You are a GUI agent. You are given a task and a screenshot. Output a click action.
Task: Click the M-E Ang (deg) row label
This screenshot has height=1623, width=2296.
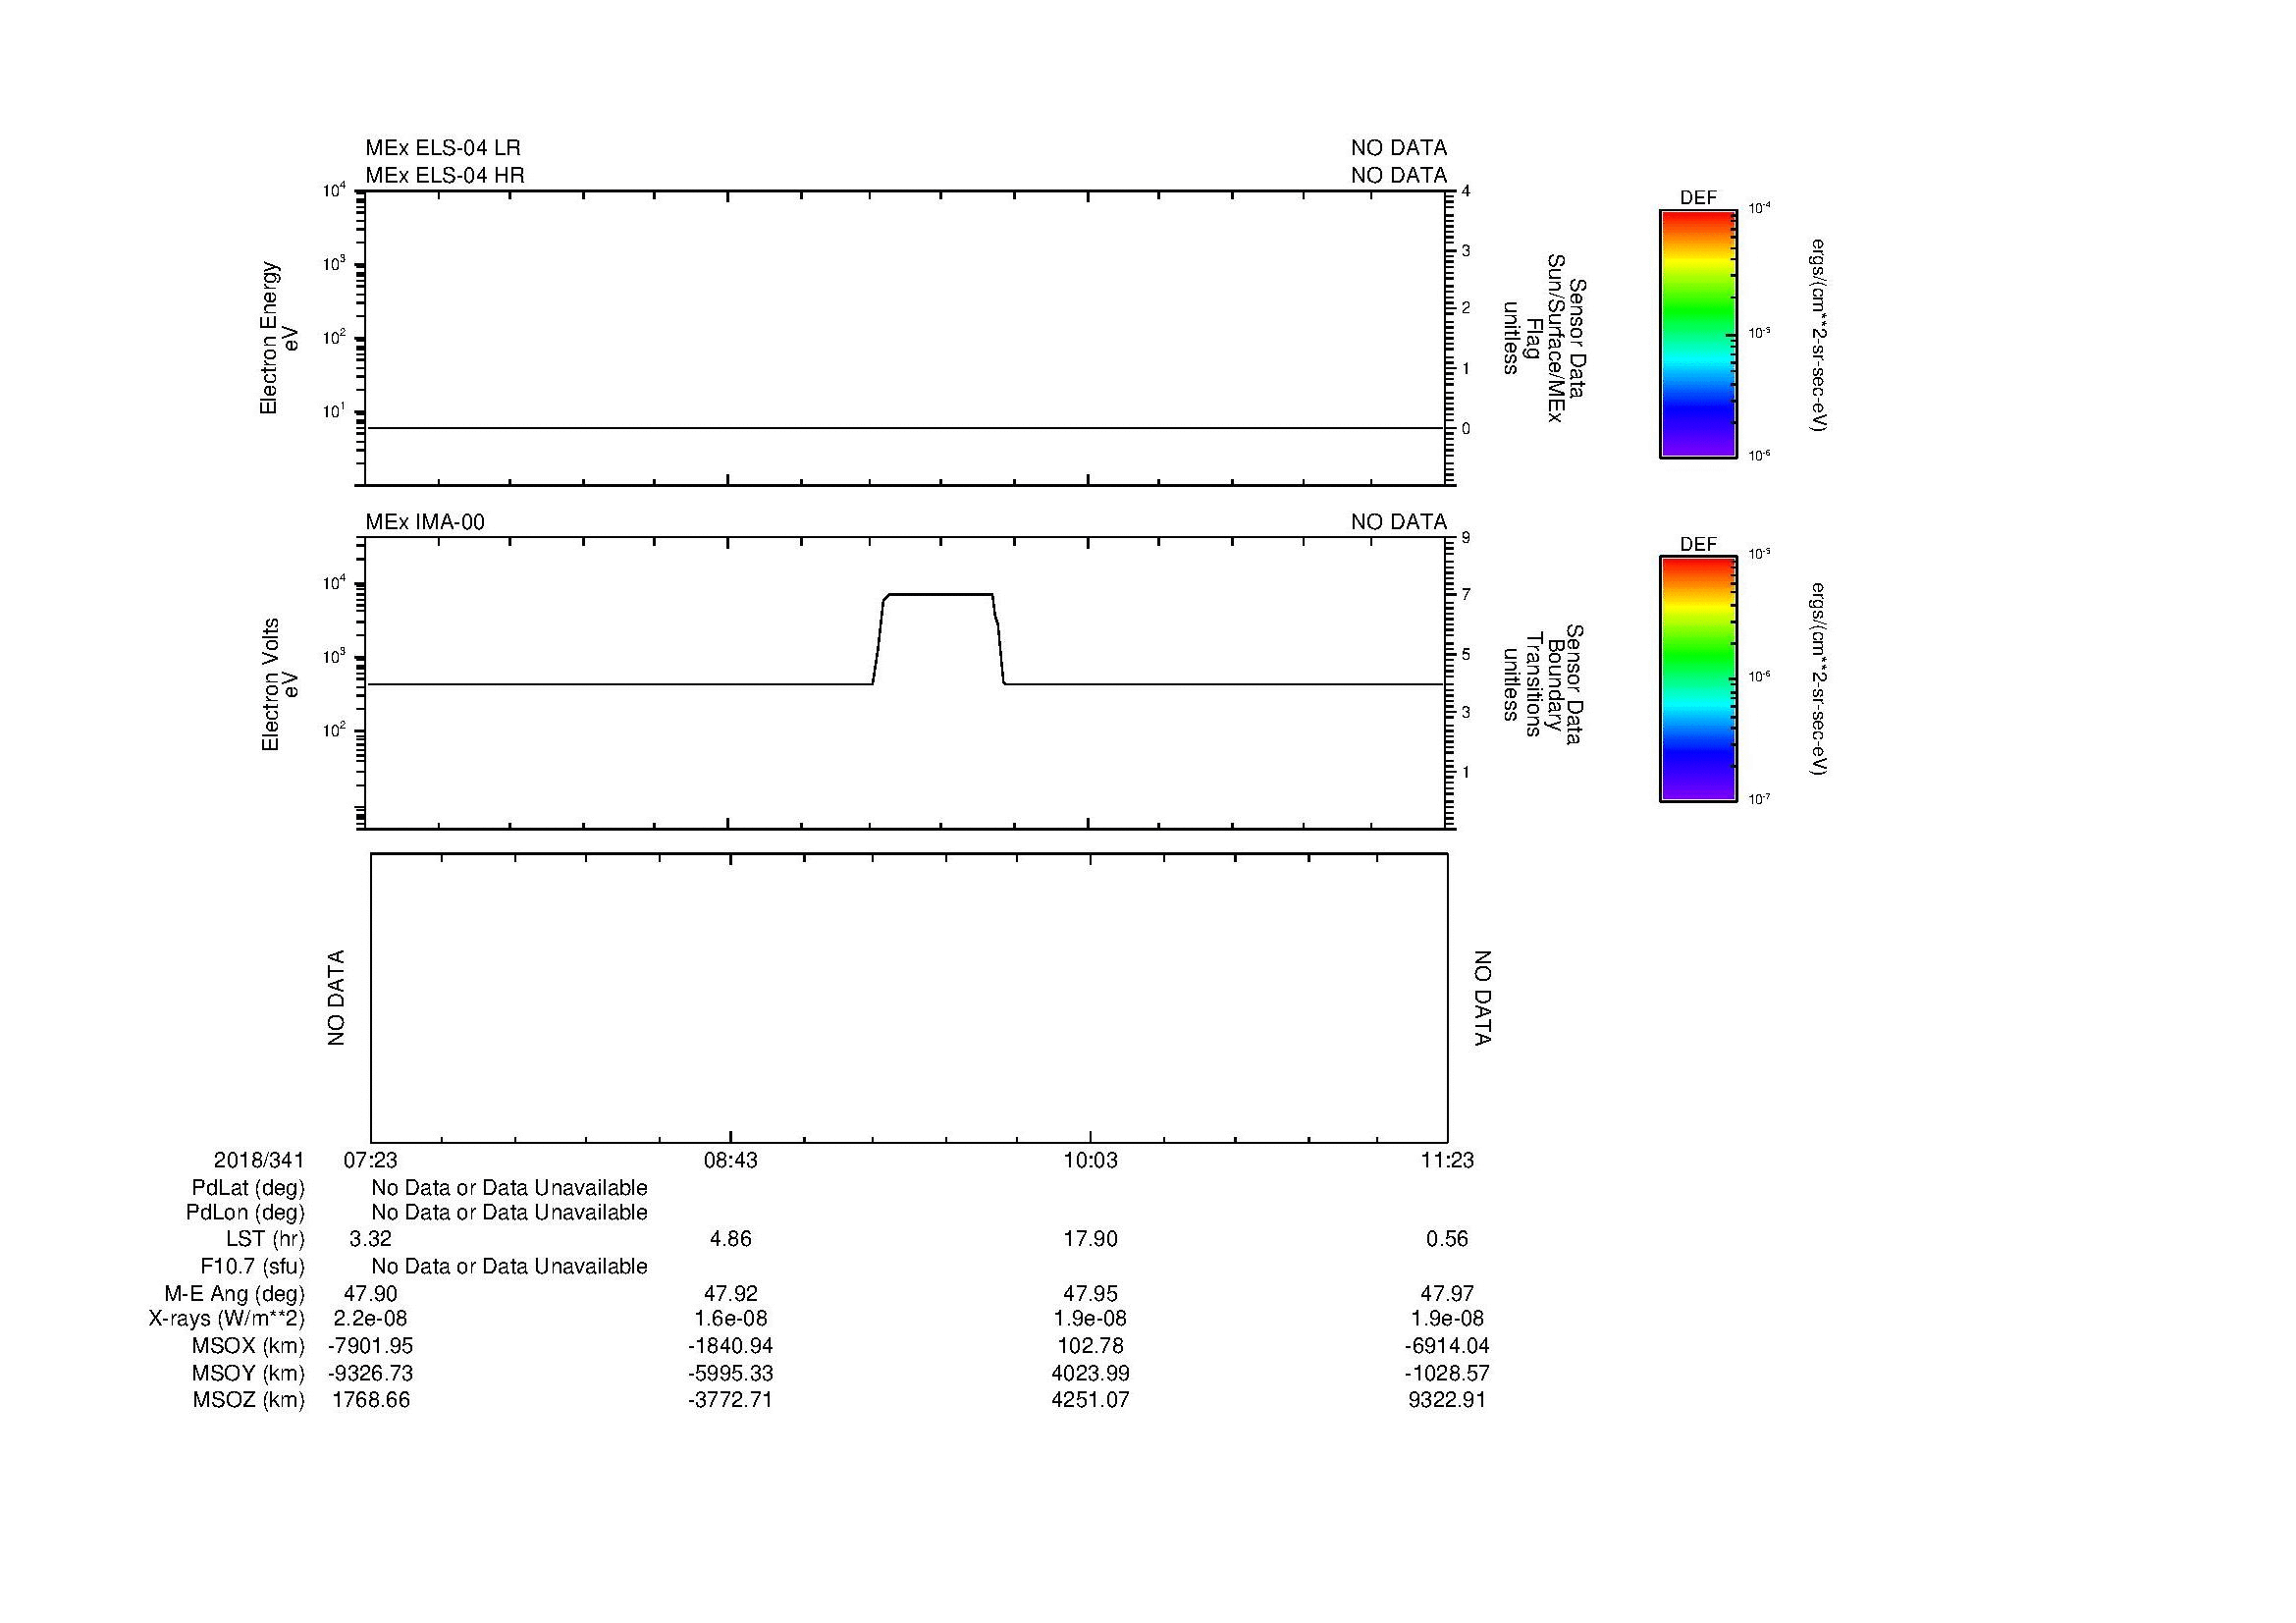point(235,1294)
